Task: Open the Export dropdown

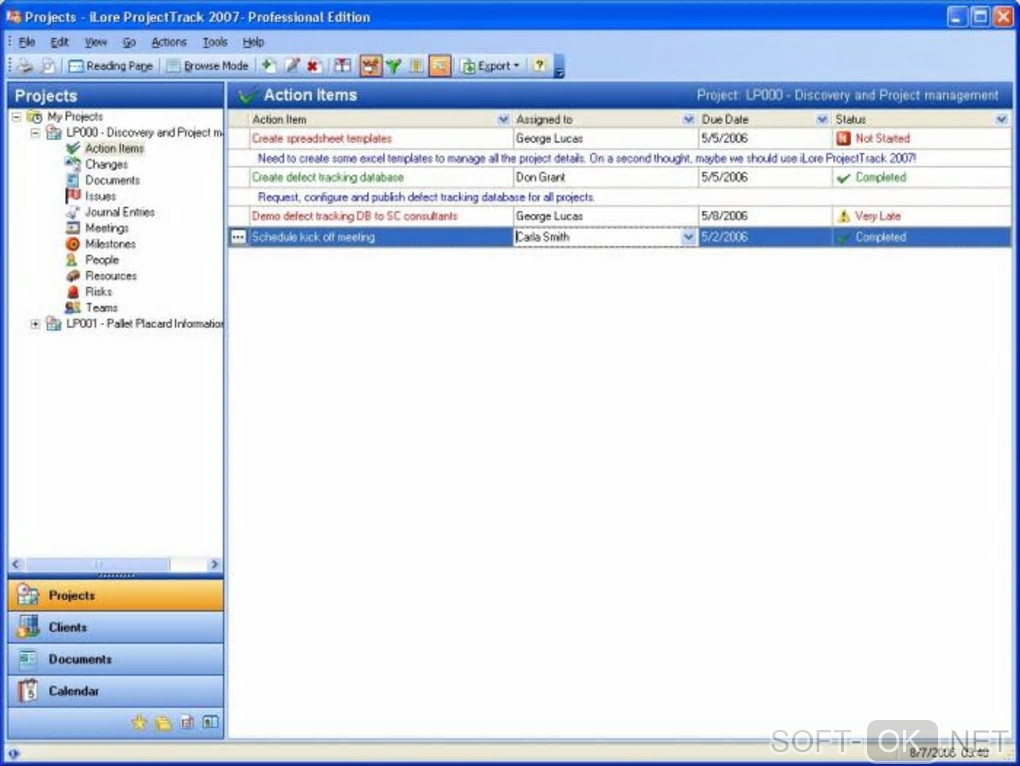Action: click(490, 66)
